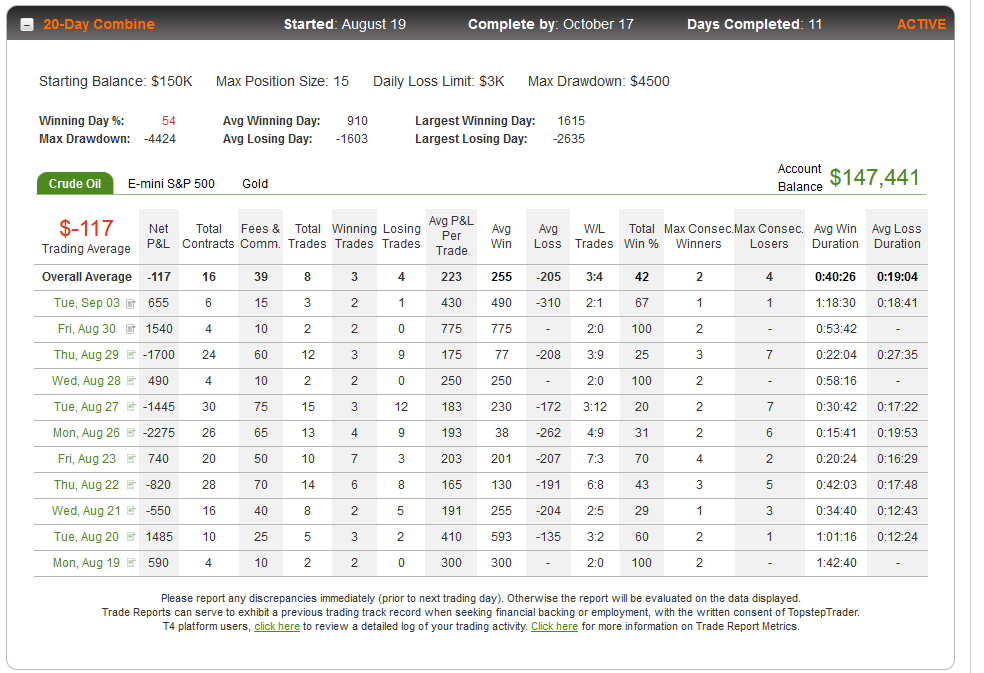The height and width of the screenshot is (673, 984).
Task: Click the 0:40:26 overall win duration
Action: (x=835, y=277)
